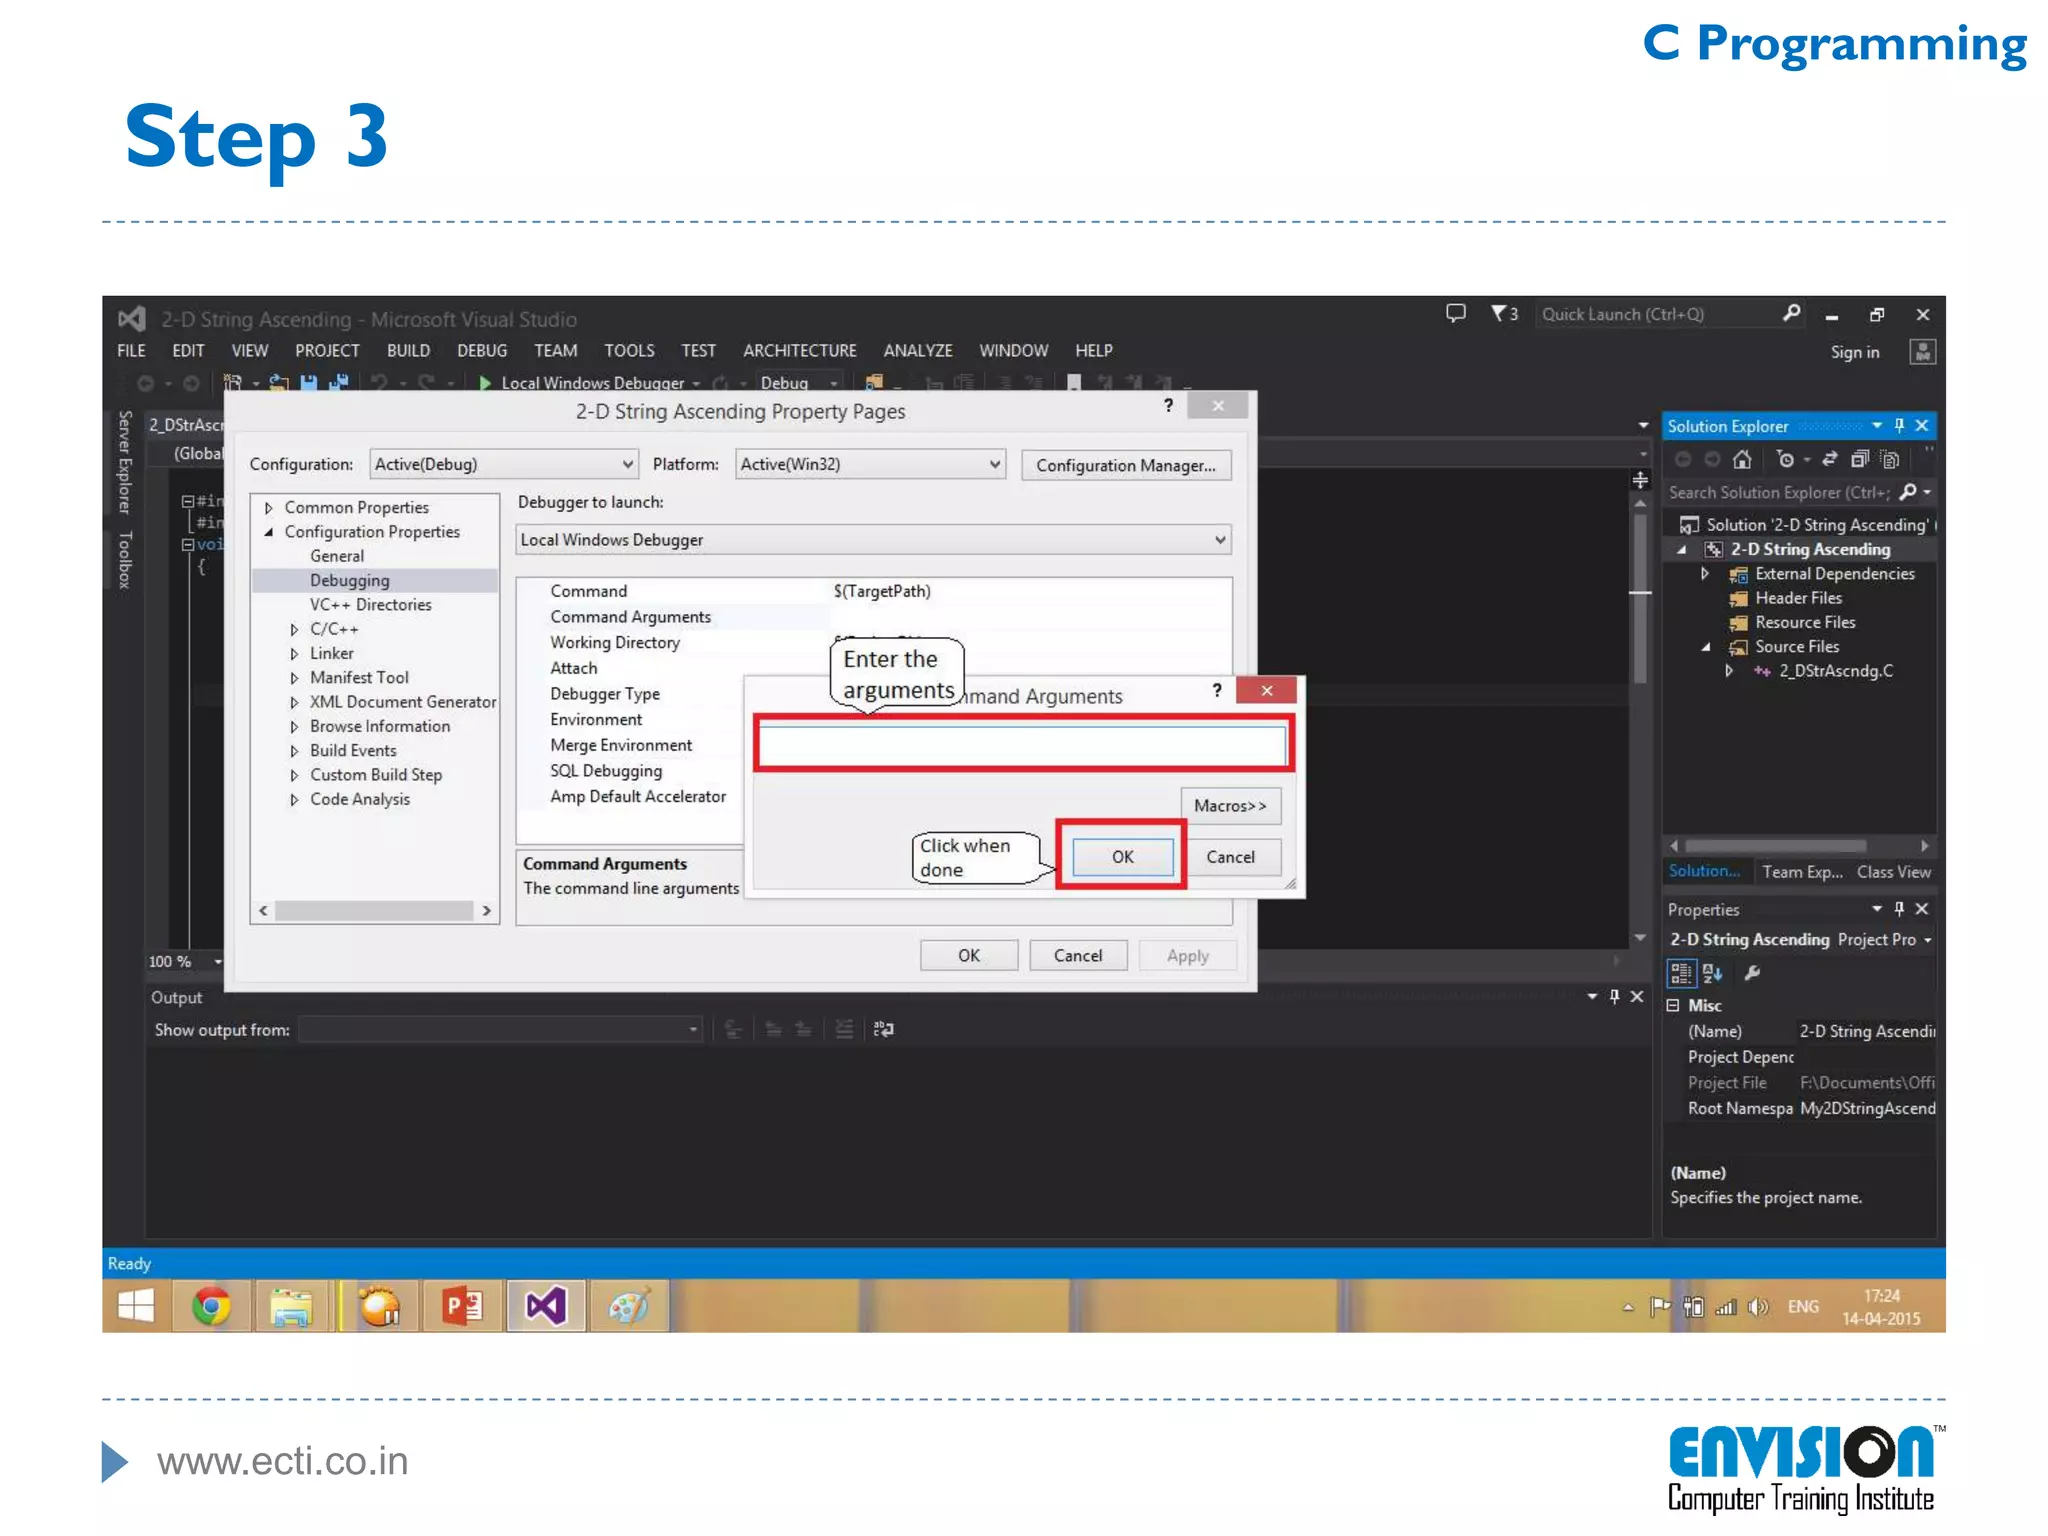2048x1536 pixels.
Task: Click the Categorized view icon in Properties
Action: (1682, 972)
